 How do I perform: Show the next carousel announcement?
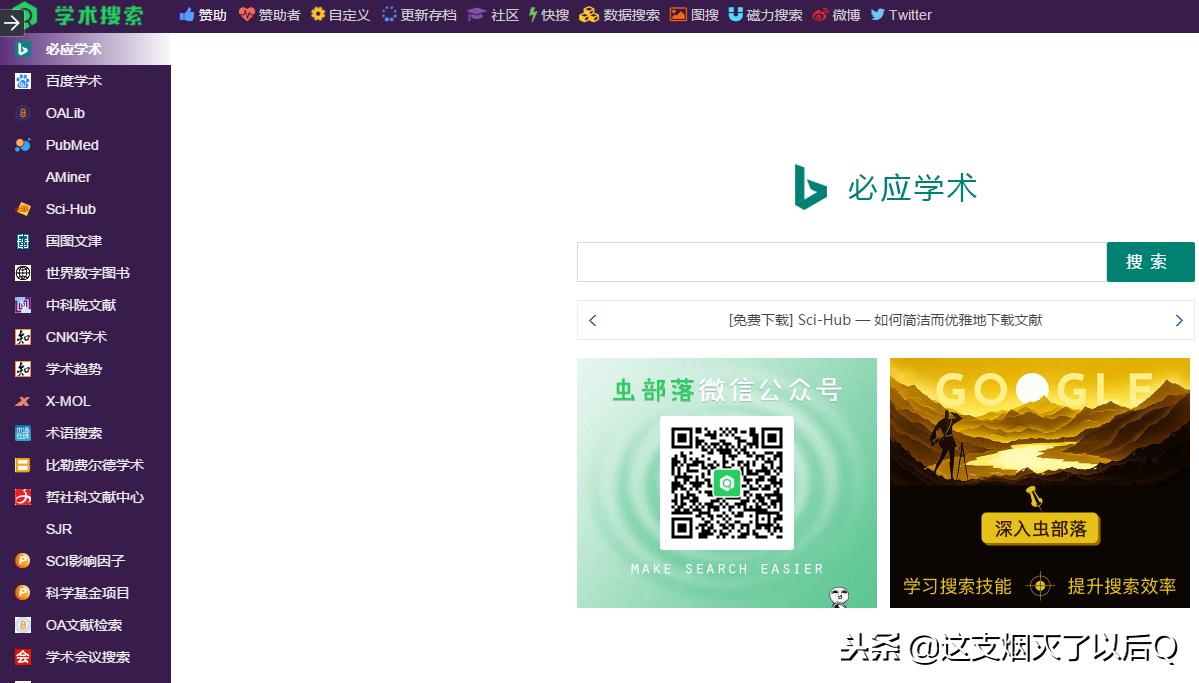click(1179, 320)
